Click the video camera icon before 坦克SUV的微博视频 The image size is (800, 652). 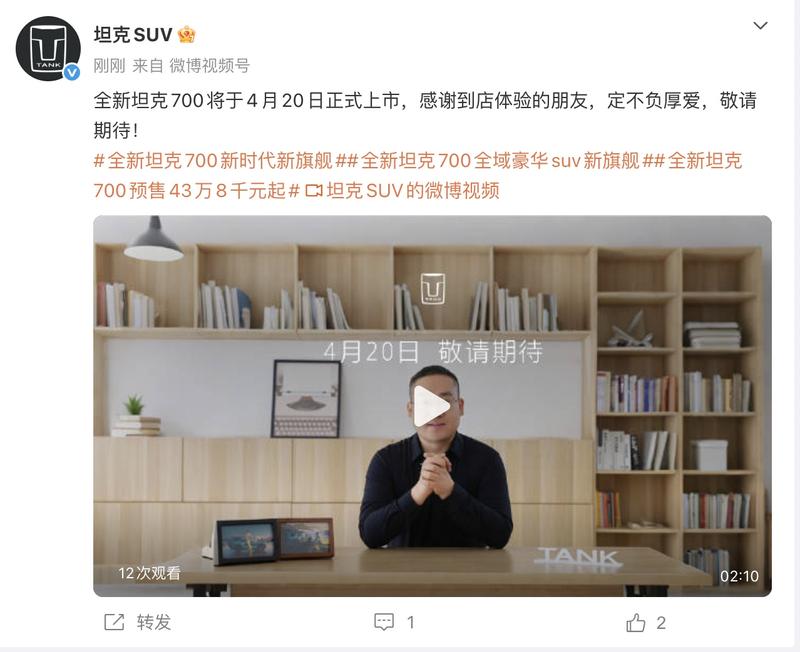(314, 191)
